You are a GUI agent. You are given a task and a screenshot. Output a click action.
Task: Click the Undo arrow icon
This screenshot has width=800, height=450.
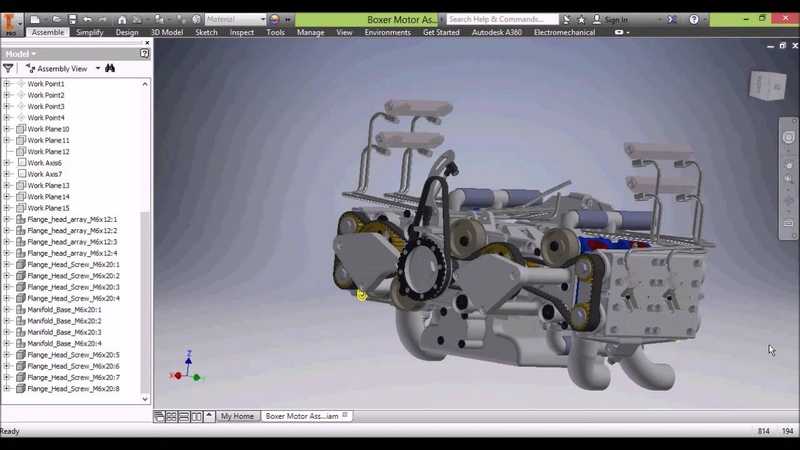pyautogui.click(x=88, y=19)
